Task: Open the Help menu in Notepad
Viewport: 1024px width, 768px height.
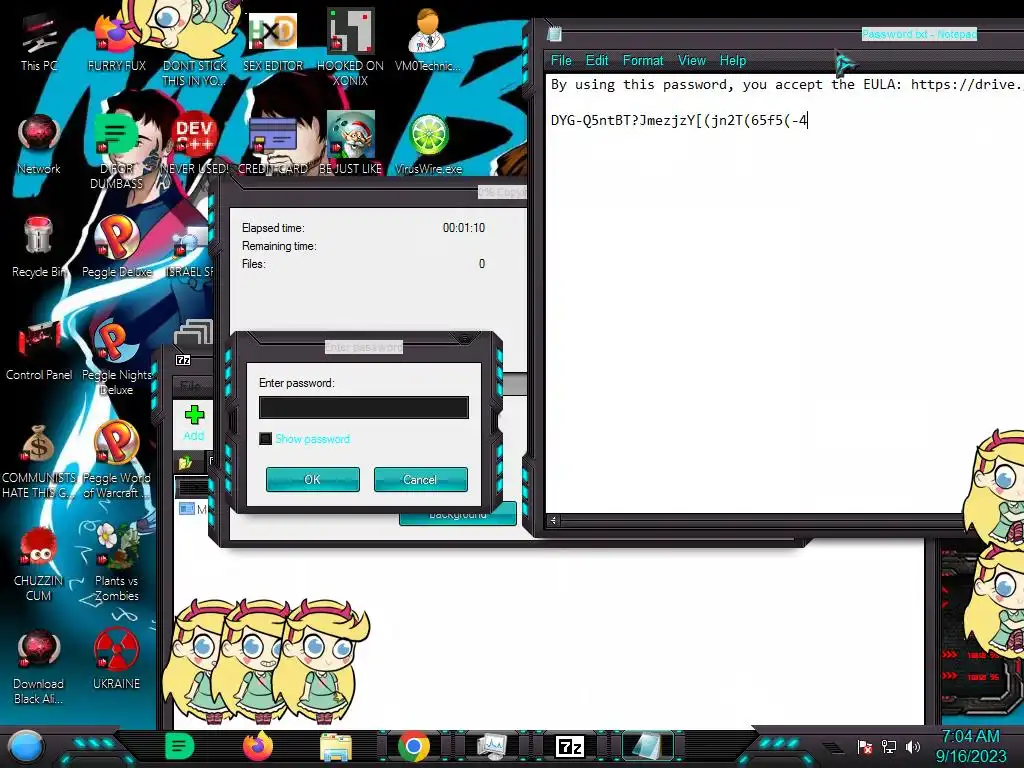Action: click(x=733, y=61)
